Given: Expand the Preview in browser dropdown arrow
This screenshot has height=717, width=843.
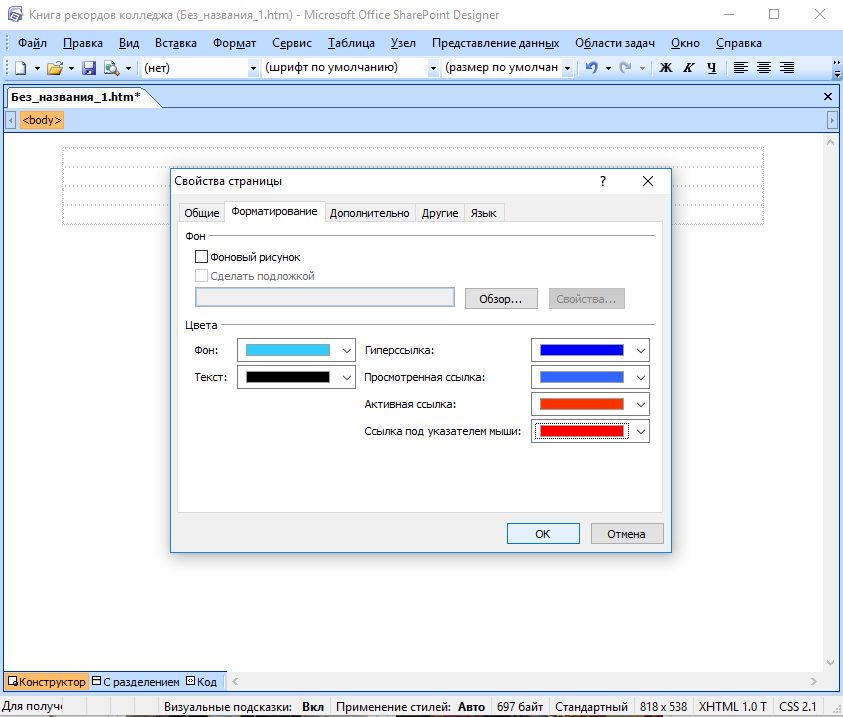Looking at the screenshot, I should pyautogui.click(x=128, y=68).
